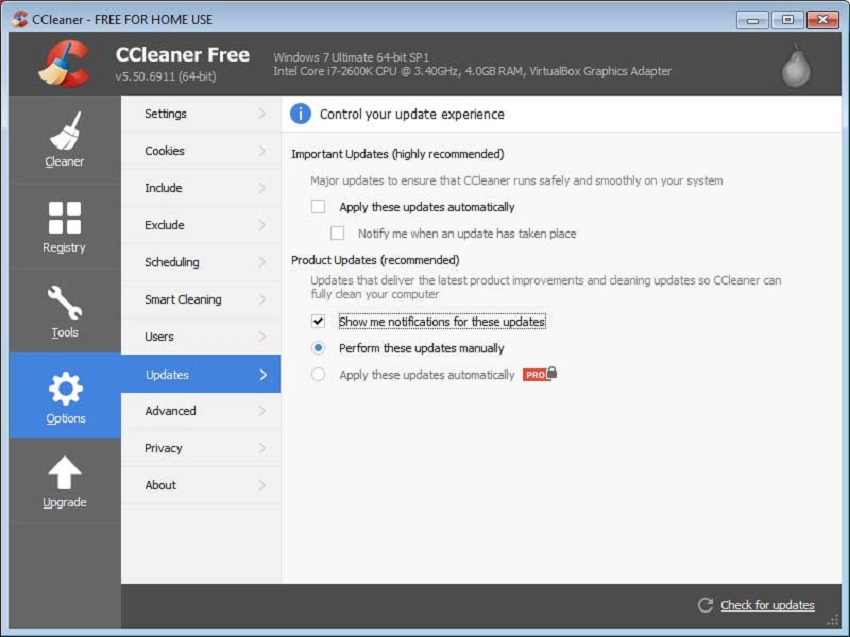Enable Apply these updates automatically checkbox
850x637 pixels.
pyautogui.click(x=318, y=207)
